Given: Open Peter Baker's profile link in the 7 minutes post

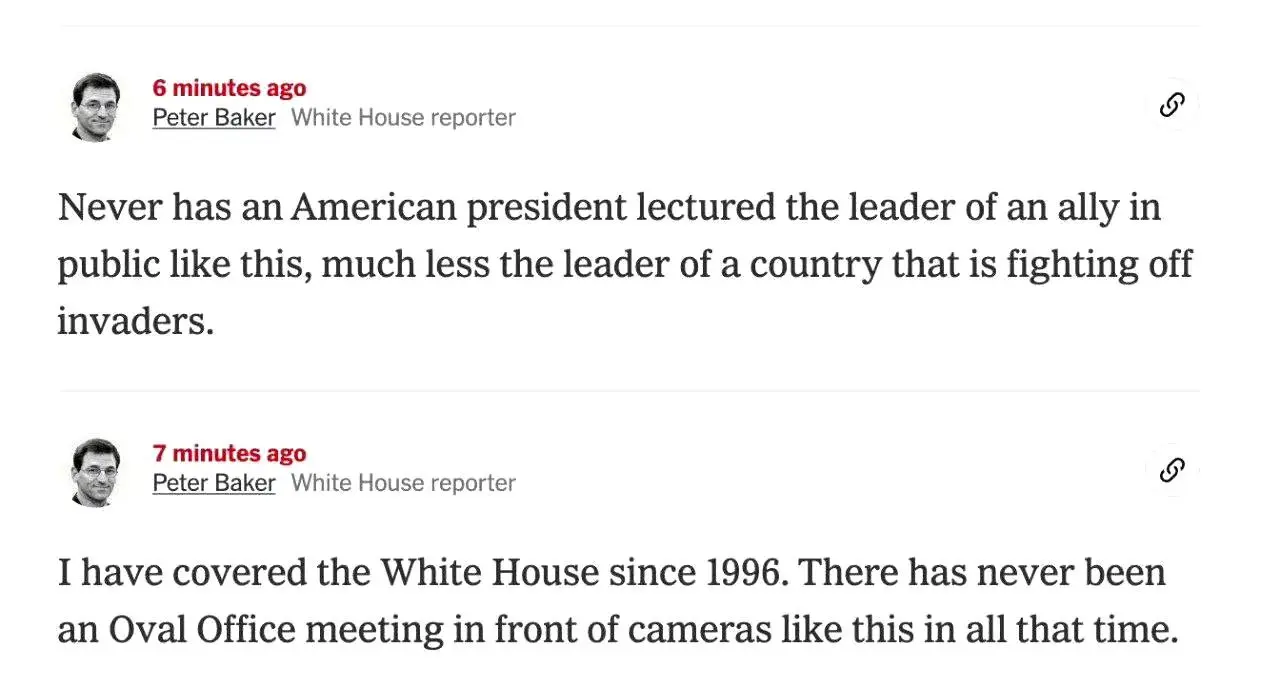Looking at the screenshot, I should coord(214,482).
